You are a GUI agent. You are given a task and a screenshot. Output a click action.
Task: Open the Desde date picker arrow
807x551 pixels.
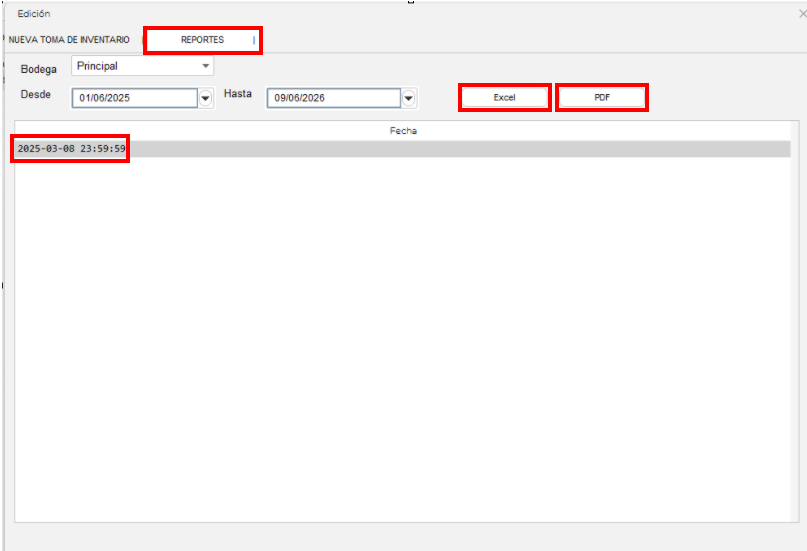[x=206, y=98]
